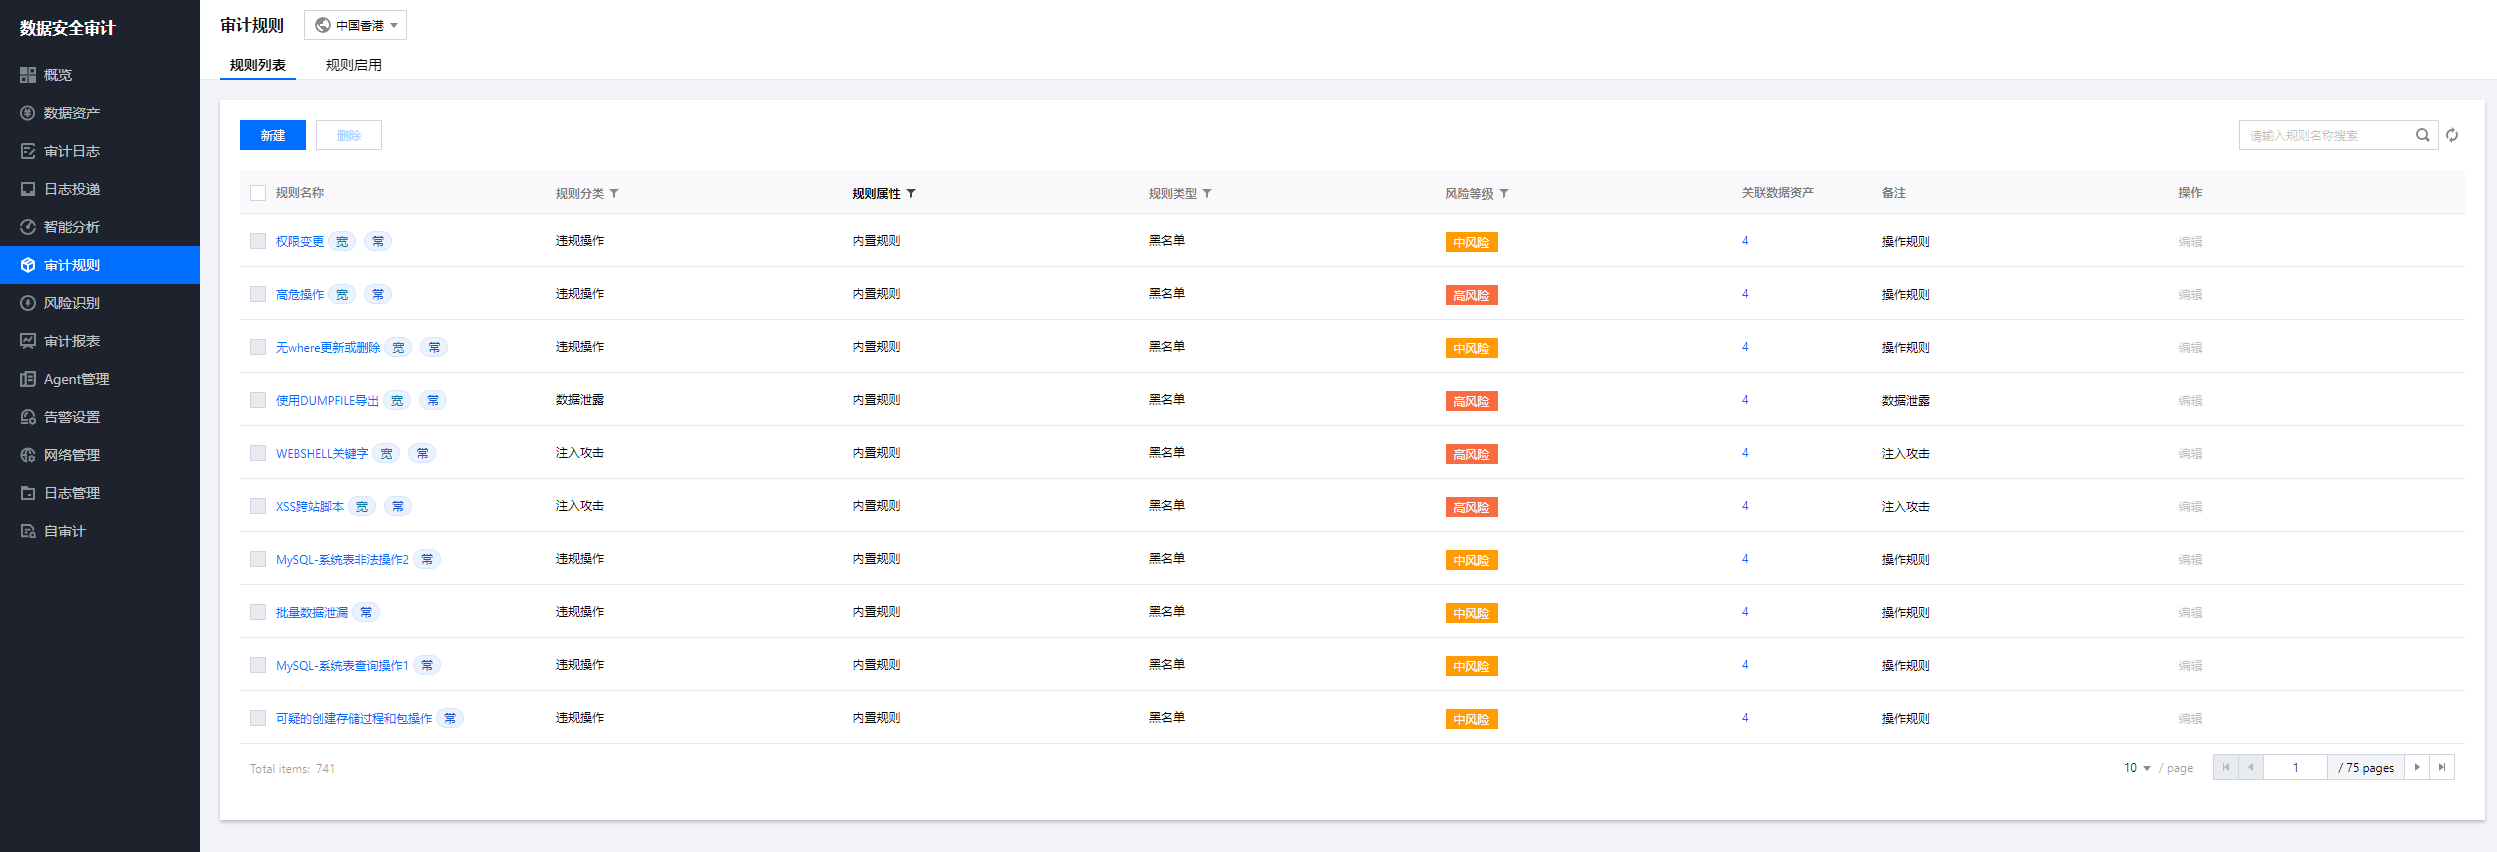2497x852 pixels.
Task: Click the filter icon on 风险等级 column
Action: click(x=1504, y=193)
